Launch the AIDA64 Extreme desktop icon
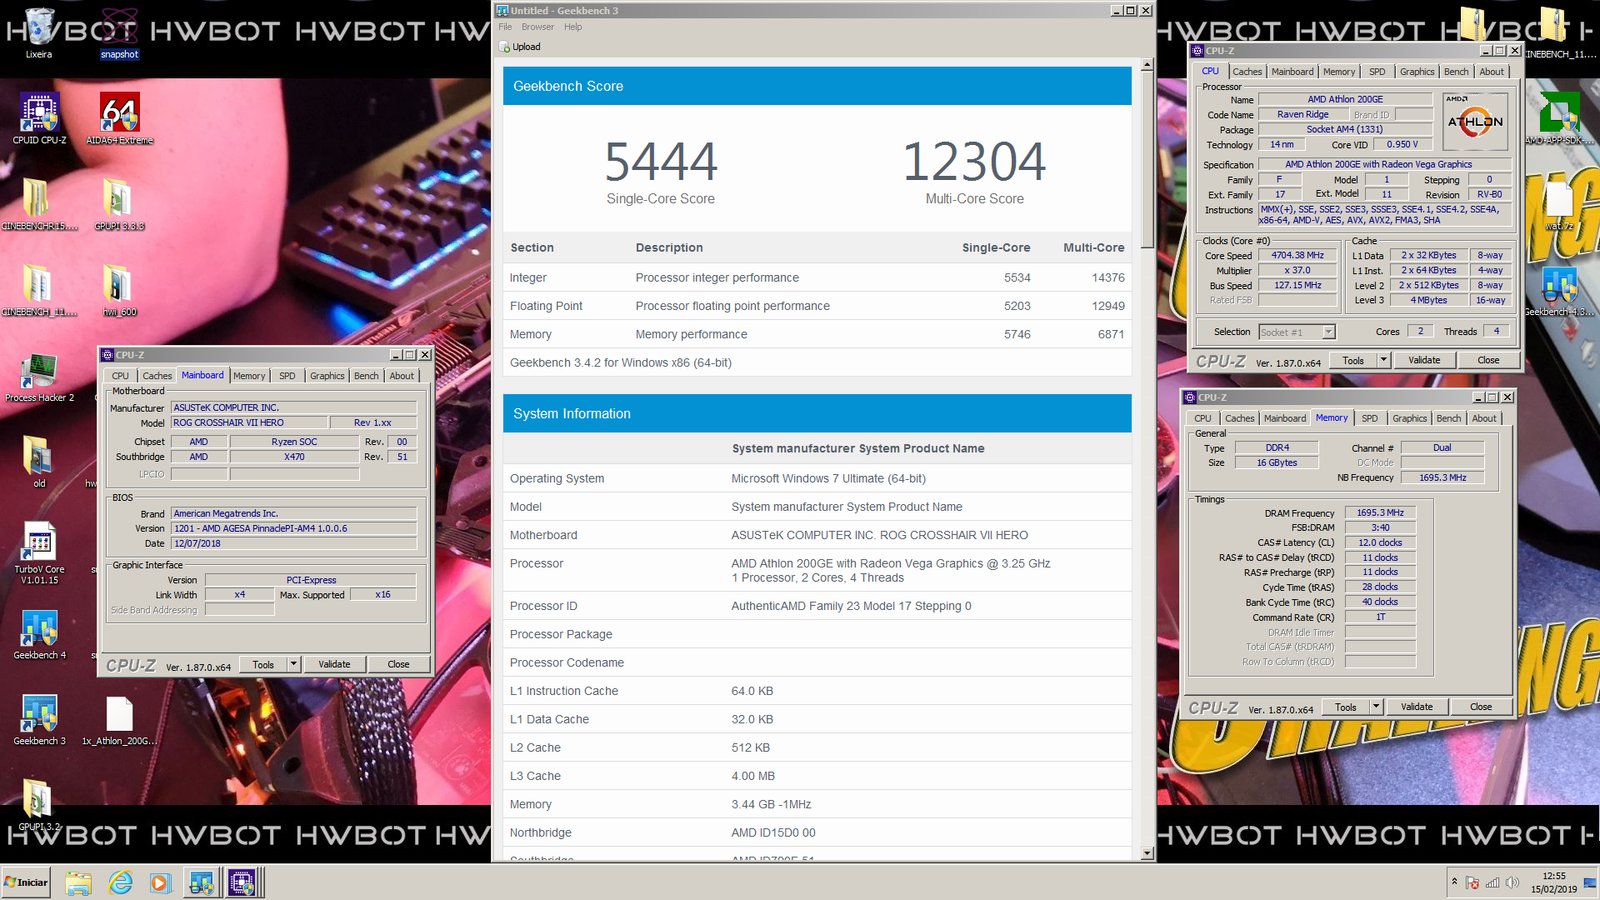Image resolution: width=1600 pixels, height=900 pixels. coord(119,115)
